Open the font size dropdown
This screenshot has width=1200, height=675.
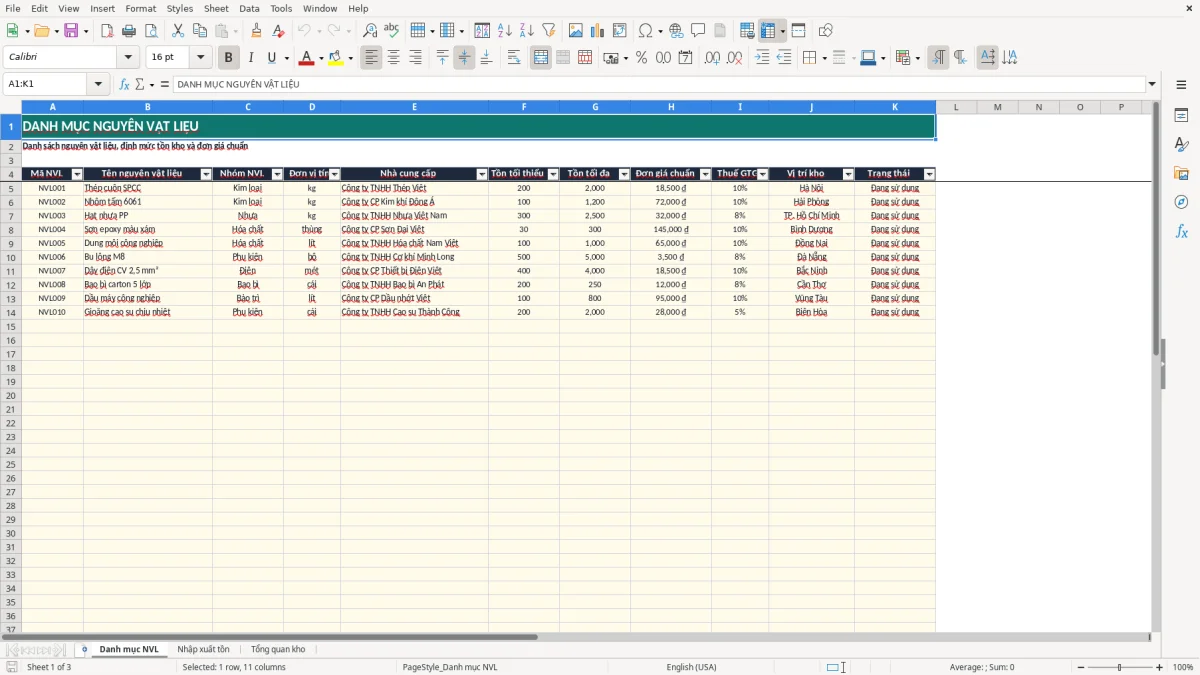coord(200,58)
